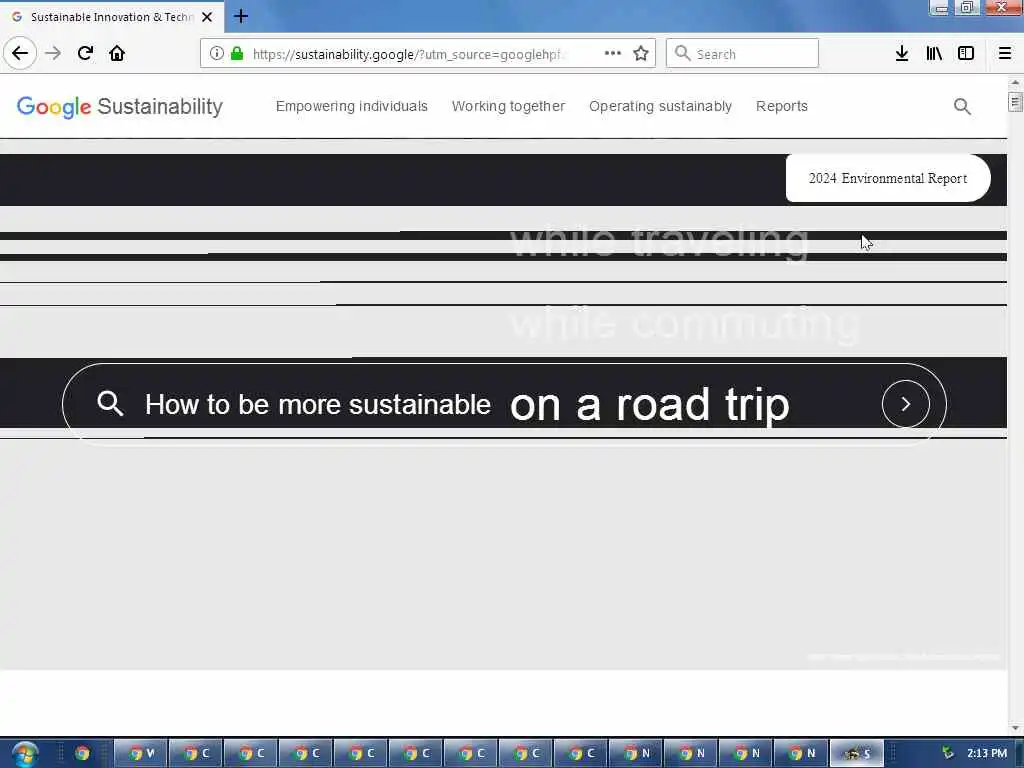Open a new browser tab
Screen dimensions: 1024x768
click(241, 16)
